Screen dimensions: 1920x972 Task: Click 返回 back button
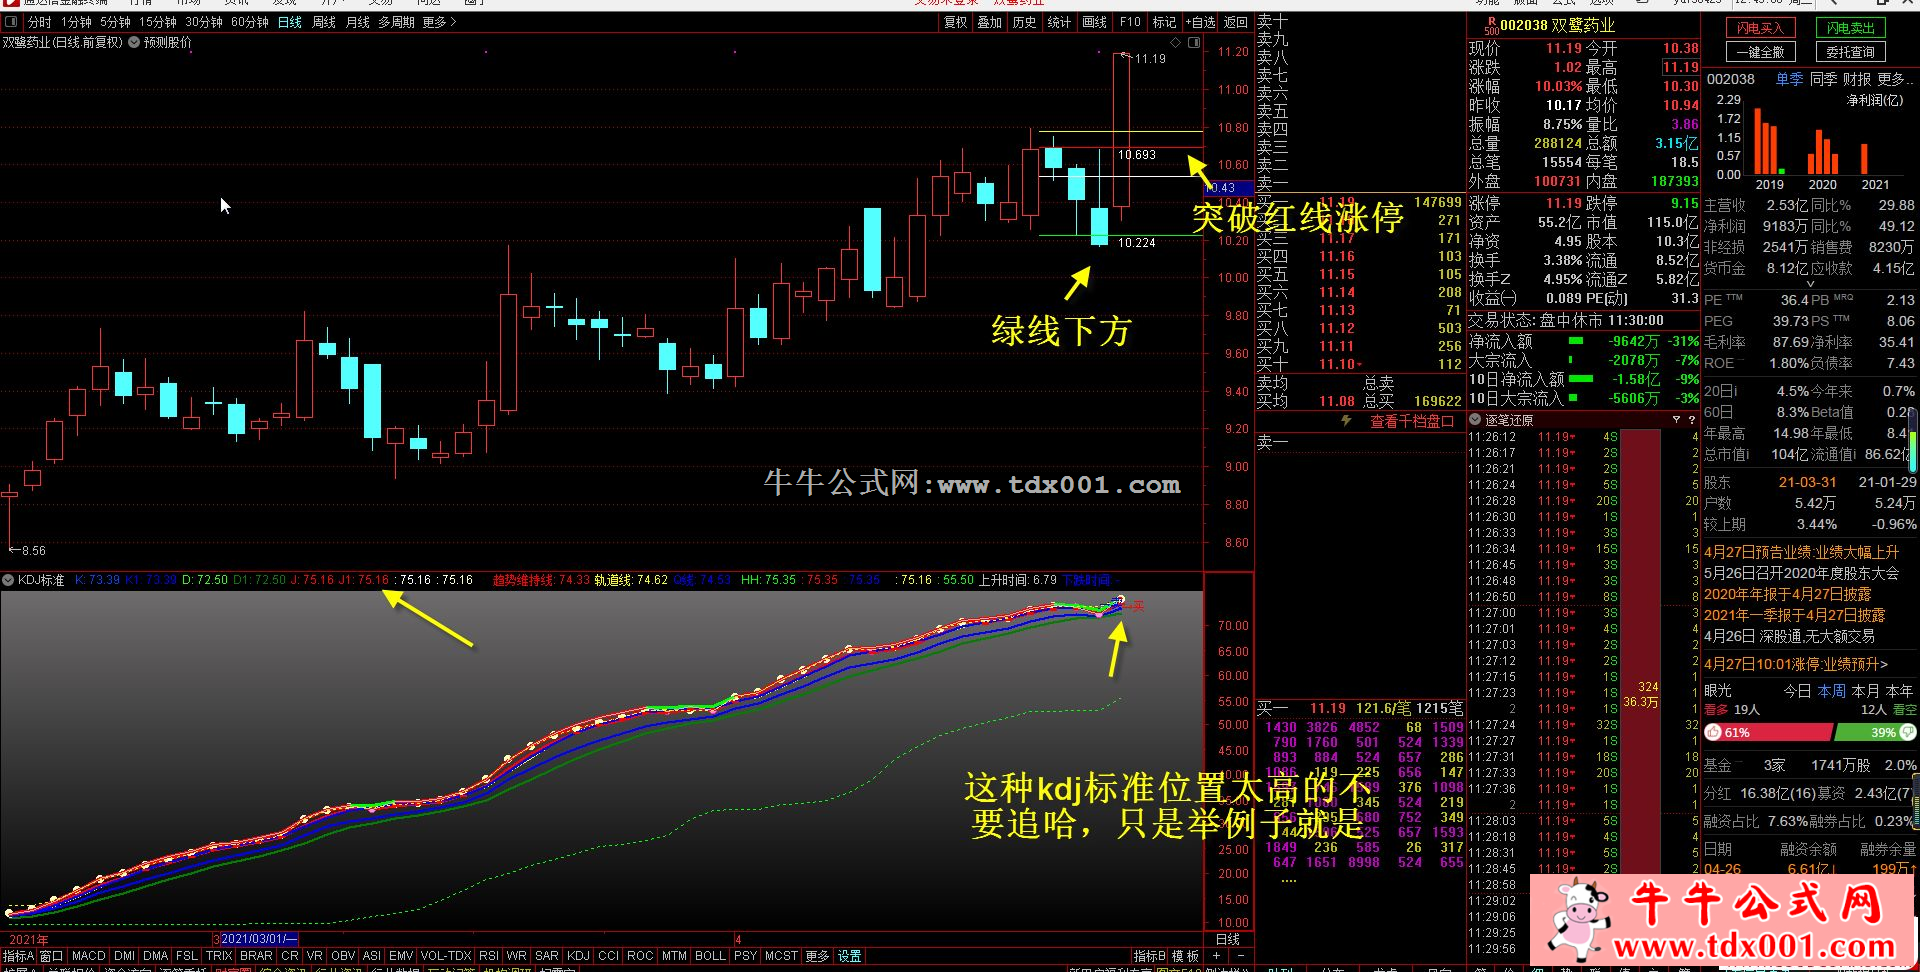[1236, 22]
